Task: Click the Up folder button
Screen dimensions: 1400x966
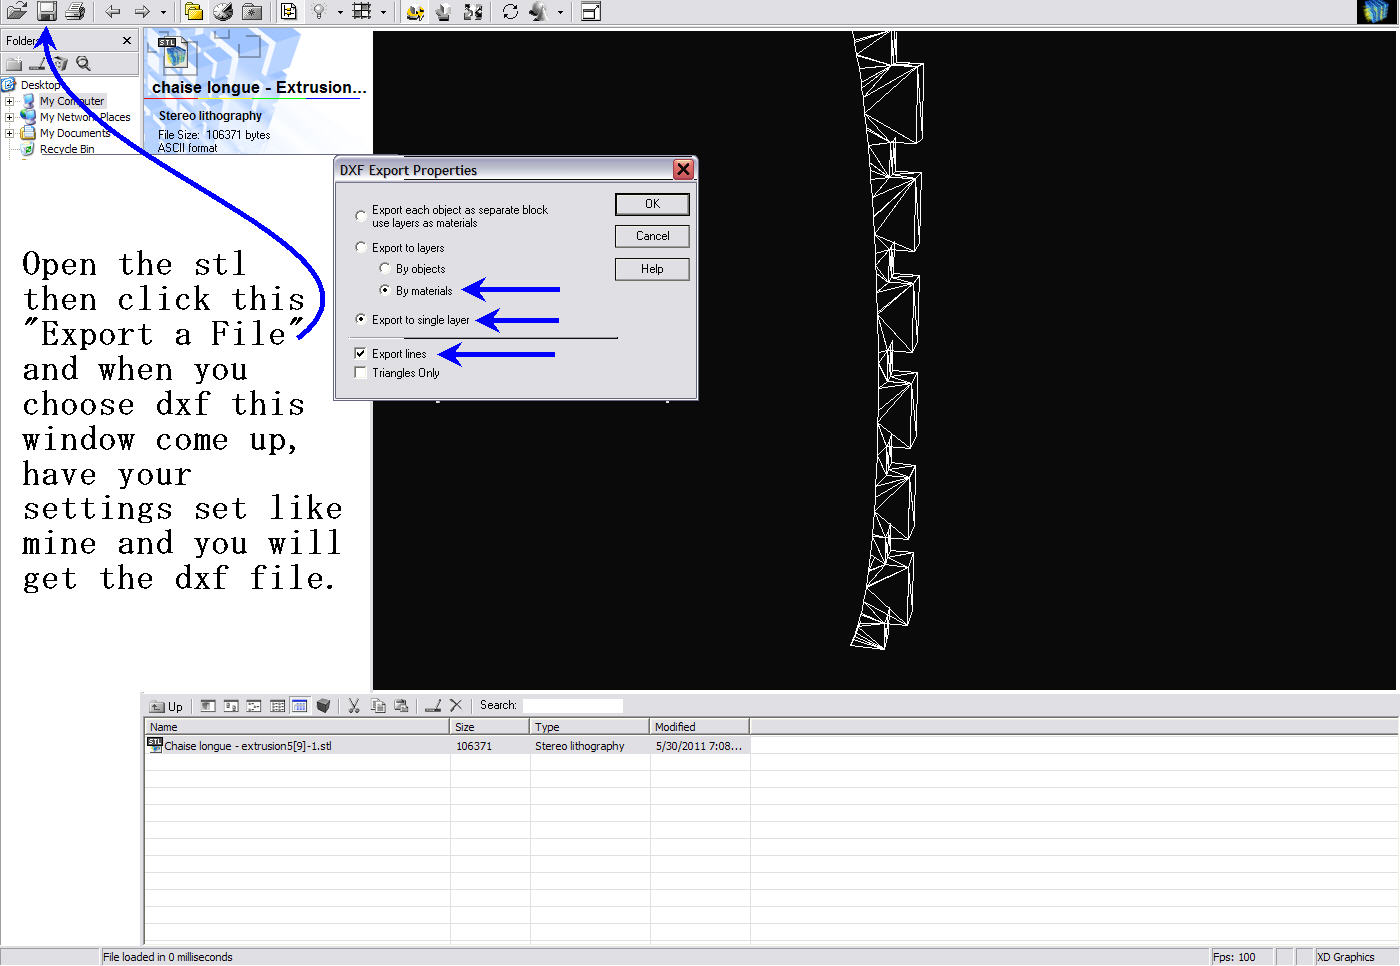Action: [166, 706]
